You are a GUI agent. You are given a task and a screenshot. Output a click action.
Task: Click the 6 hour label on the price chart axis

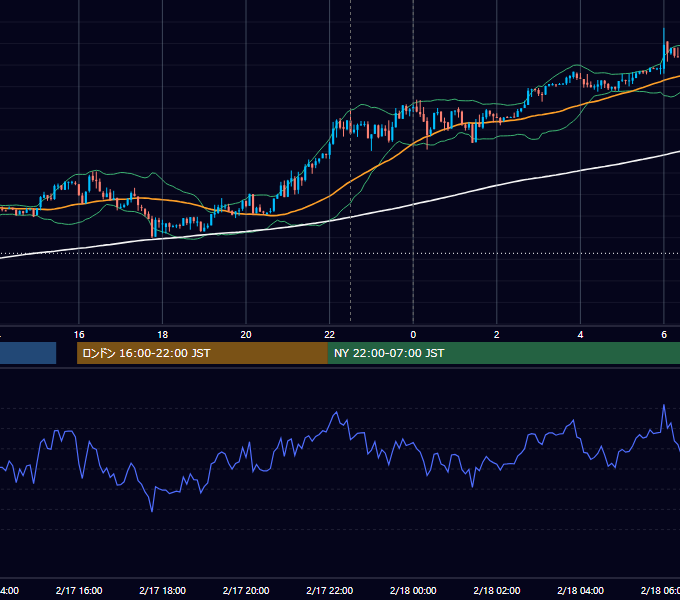664,335
